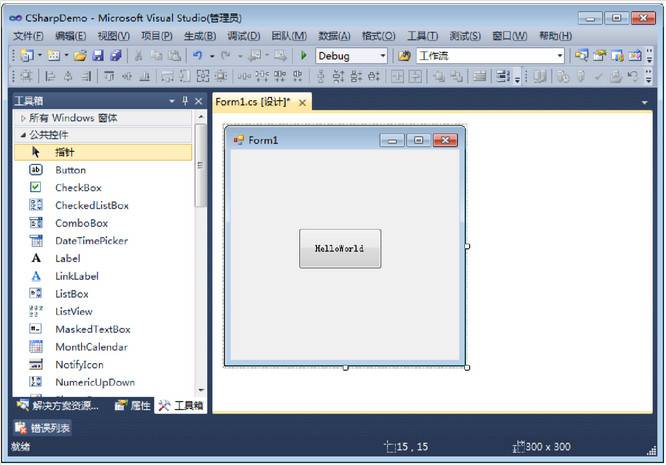Pick the Label control in the toolbox
Viewport: 666px width, 465px height.
tap(103, 258)
